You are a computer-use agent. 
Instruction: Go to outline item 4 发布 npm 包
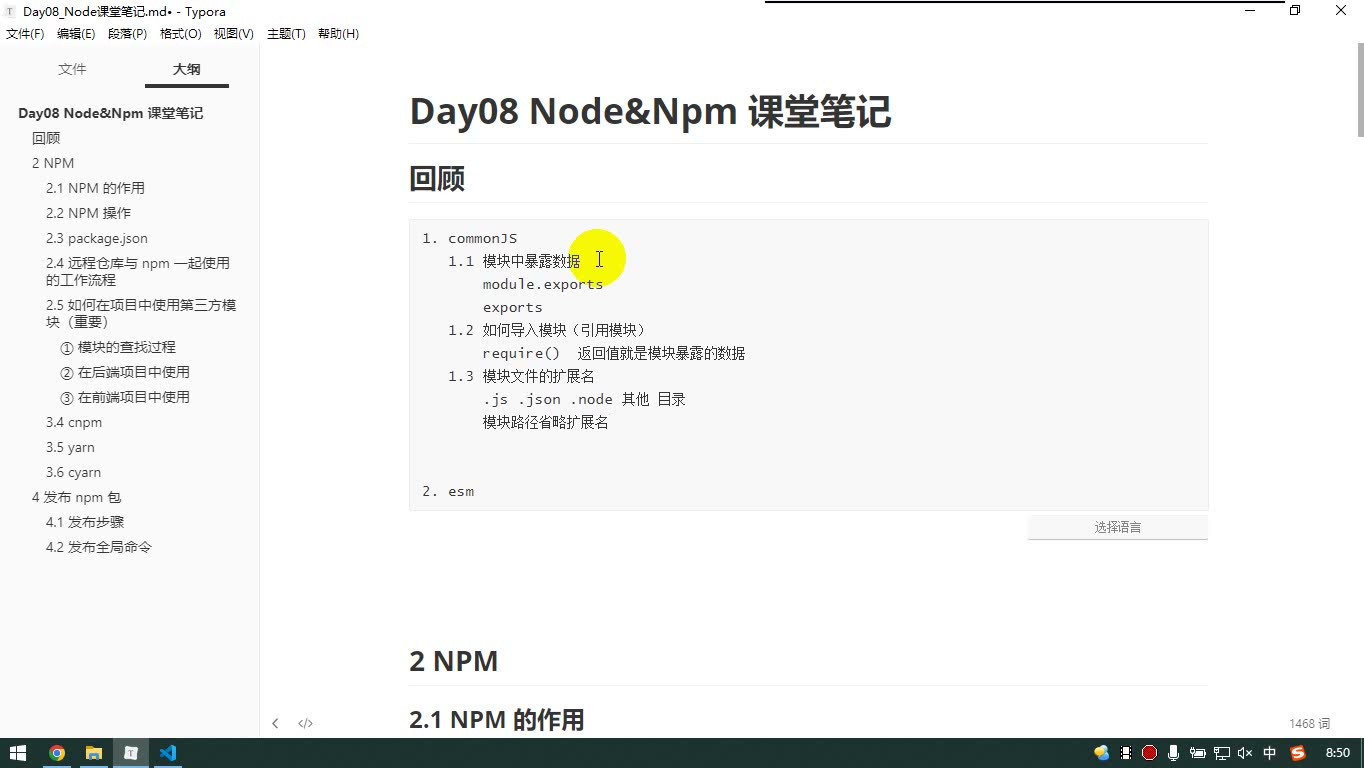pos(76,497)
